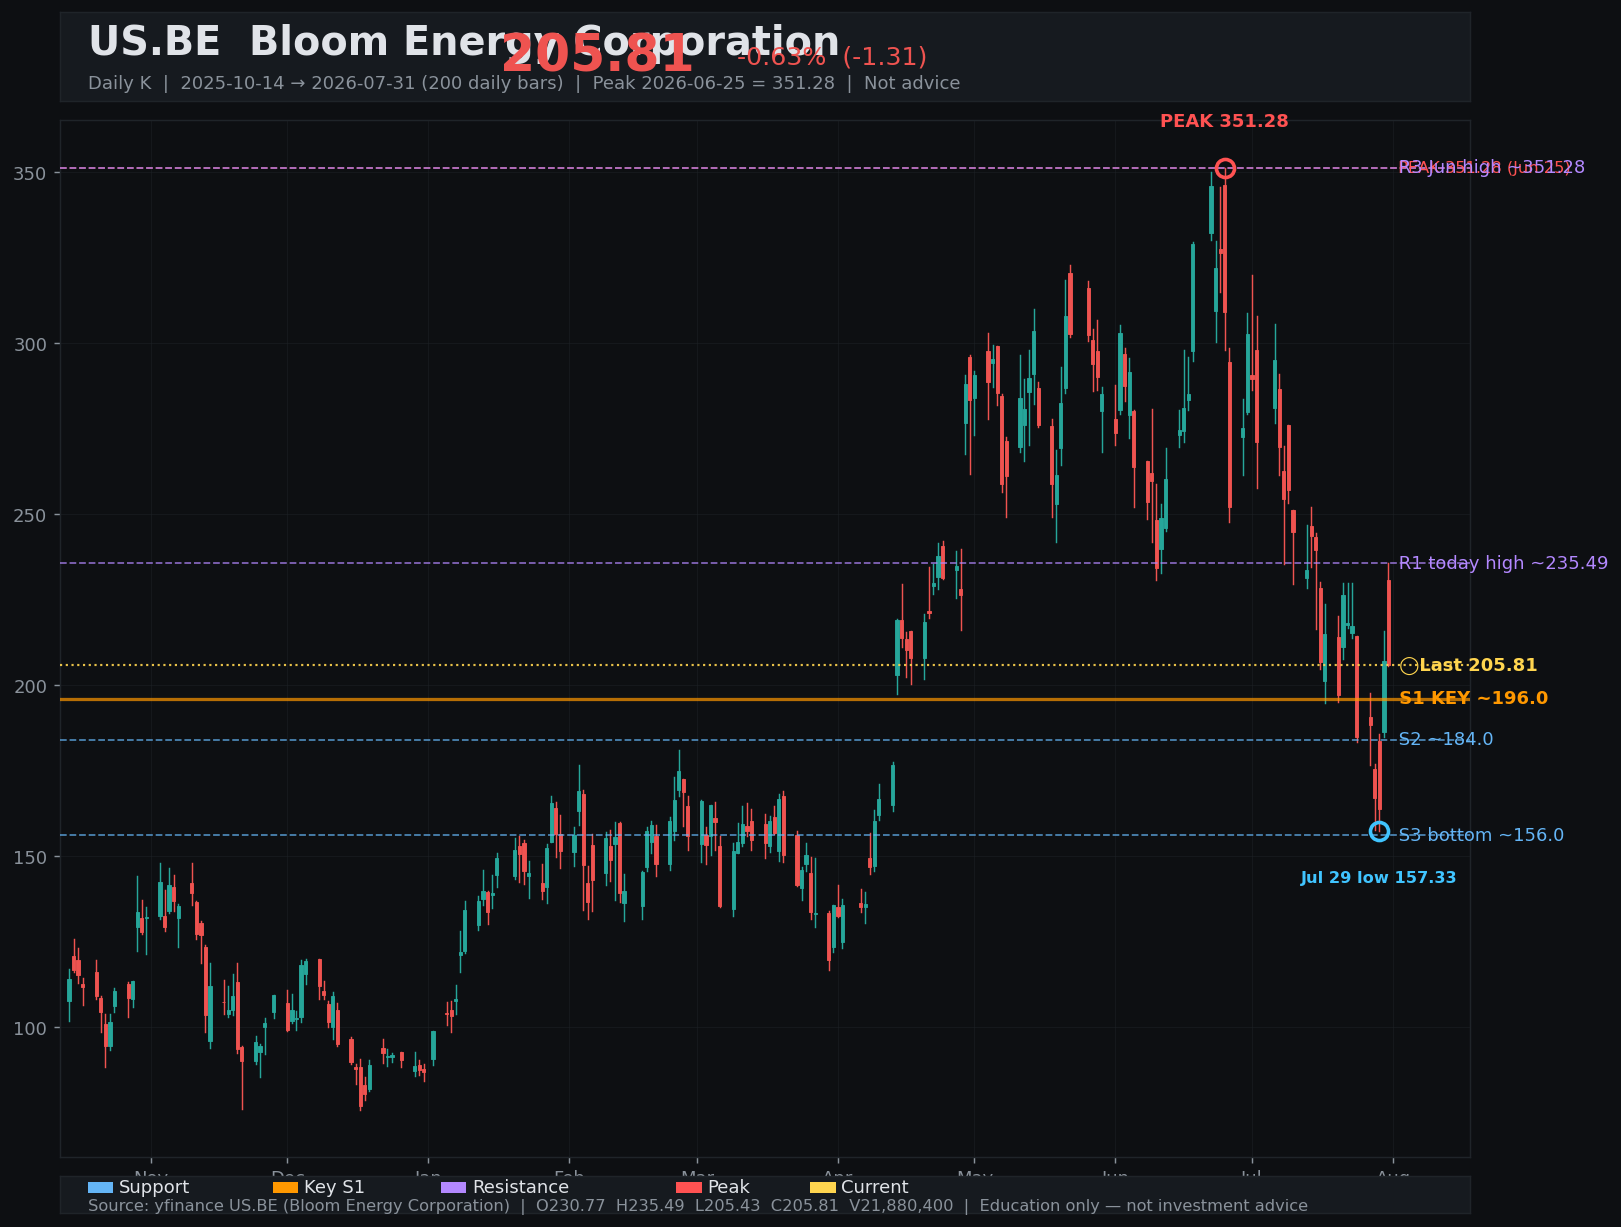The image size is (1621, 1227).
Task: Click the 'S3 bottom ~156.0' label
Action: click(1481, 835)
